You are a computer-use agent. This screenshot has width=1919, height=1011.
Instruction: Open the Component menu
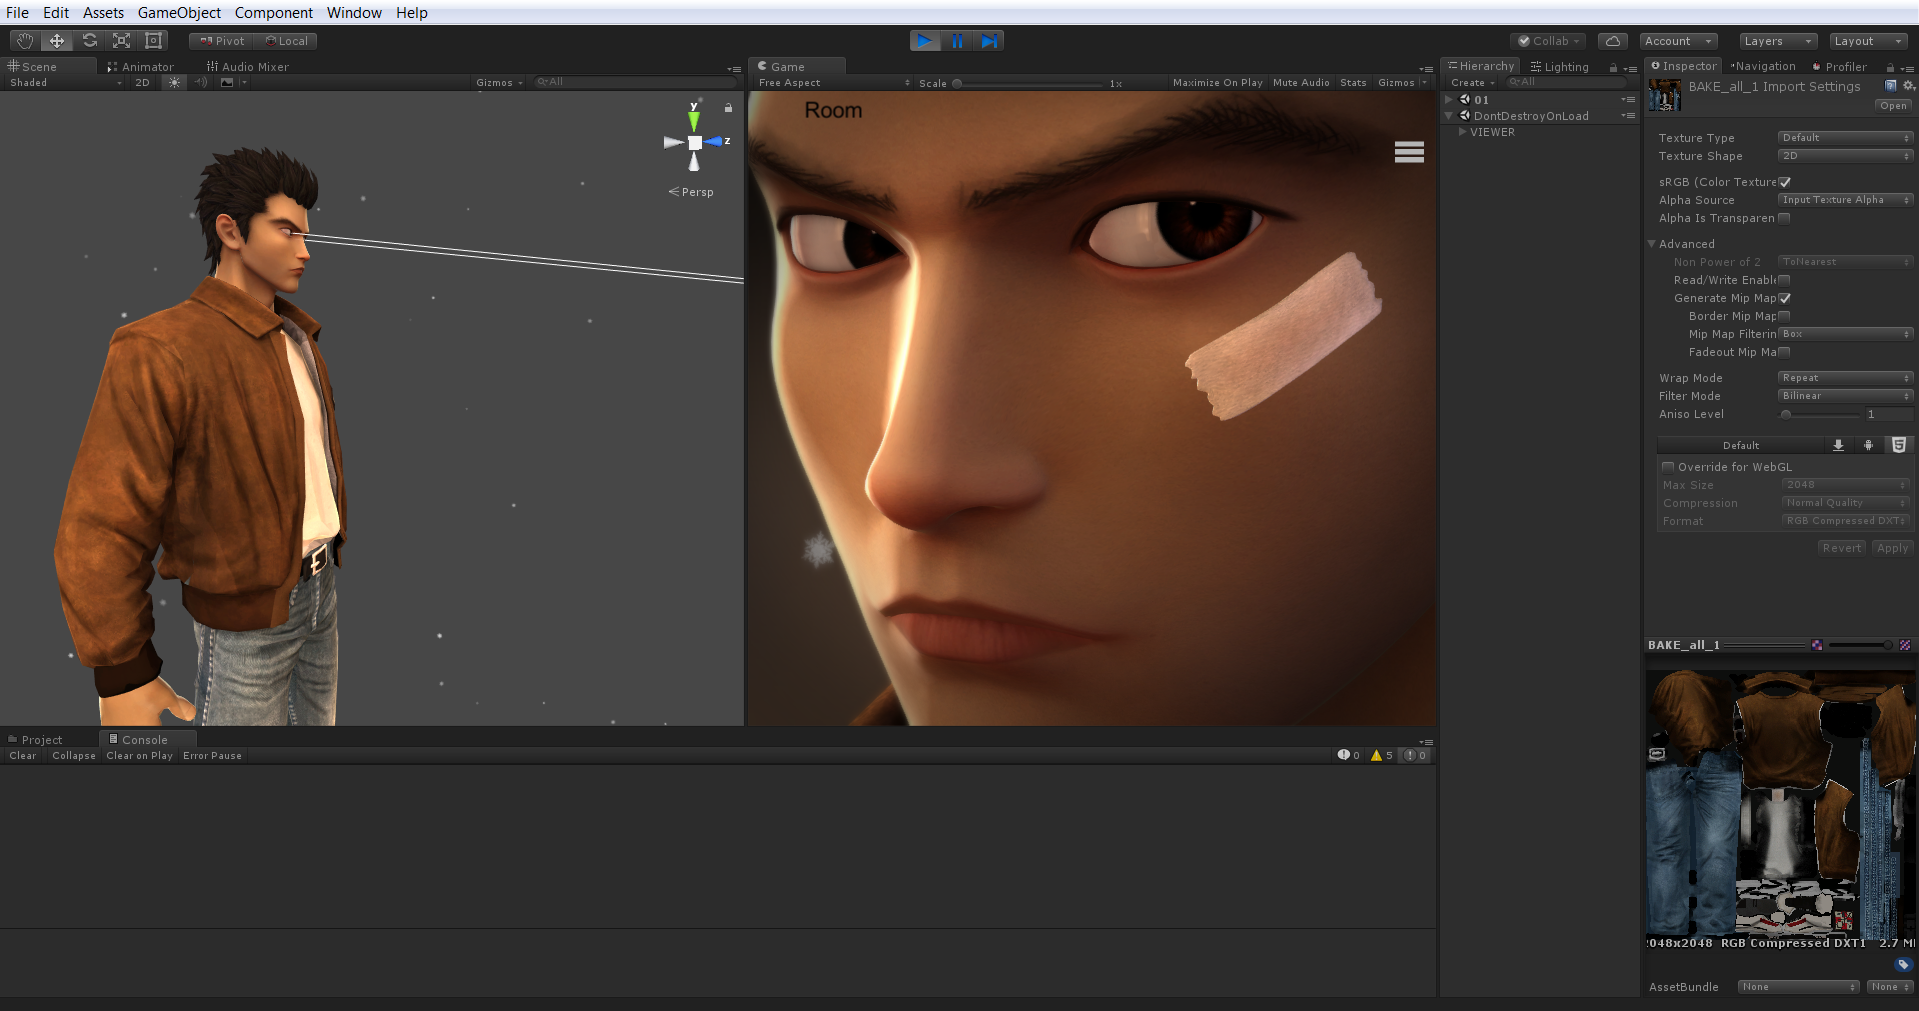pos(273,13)
